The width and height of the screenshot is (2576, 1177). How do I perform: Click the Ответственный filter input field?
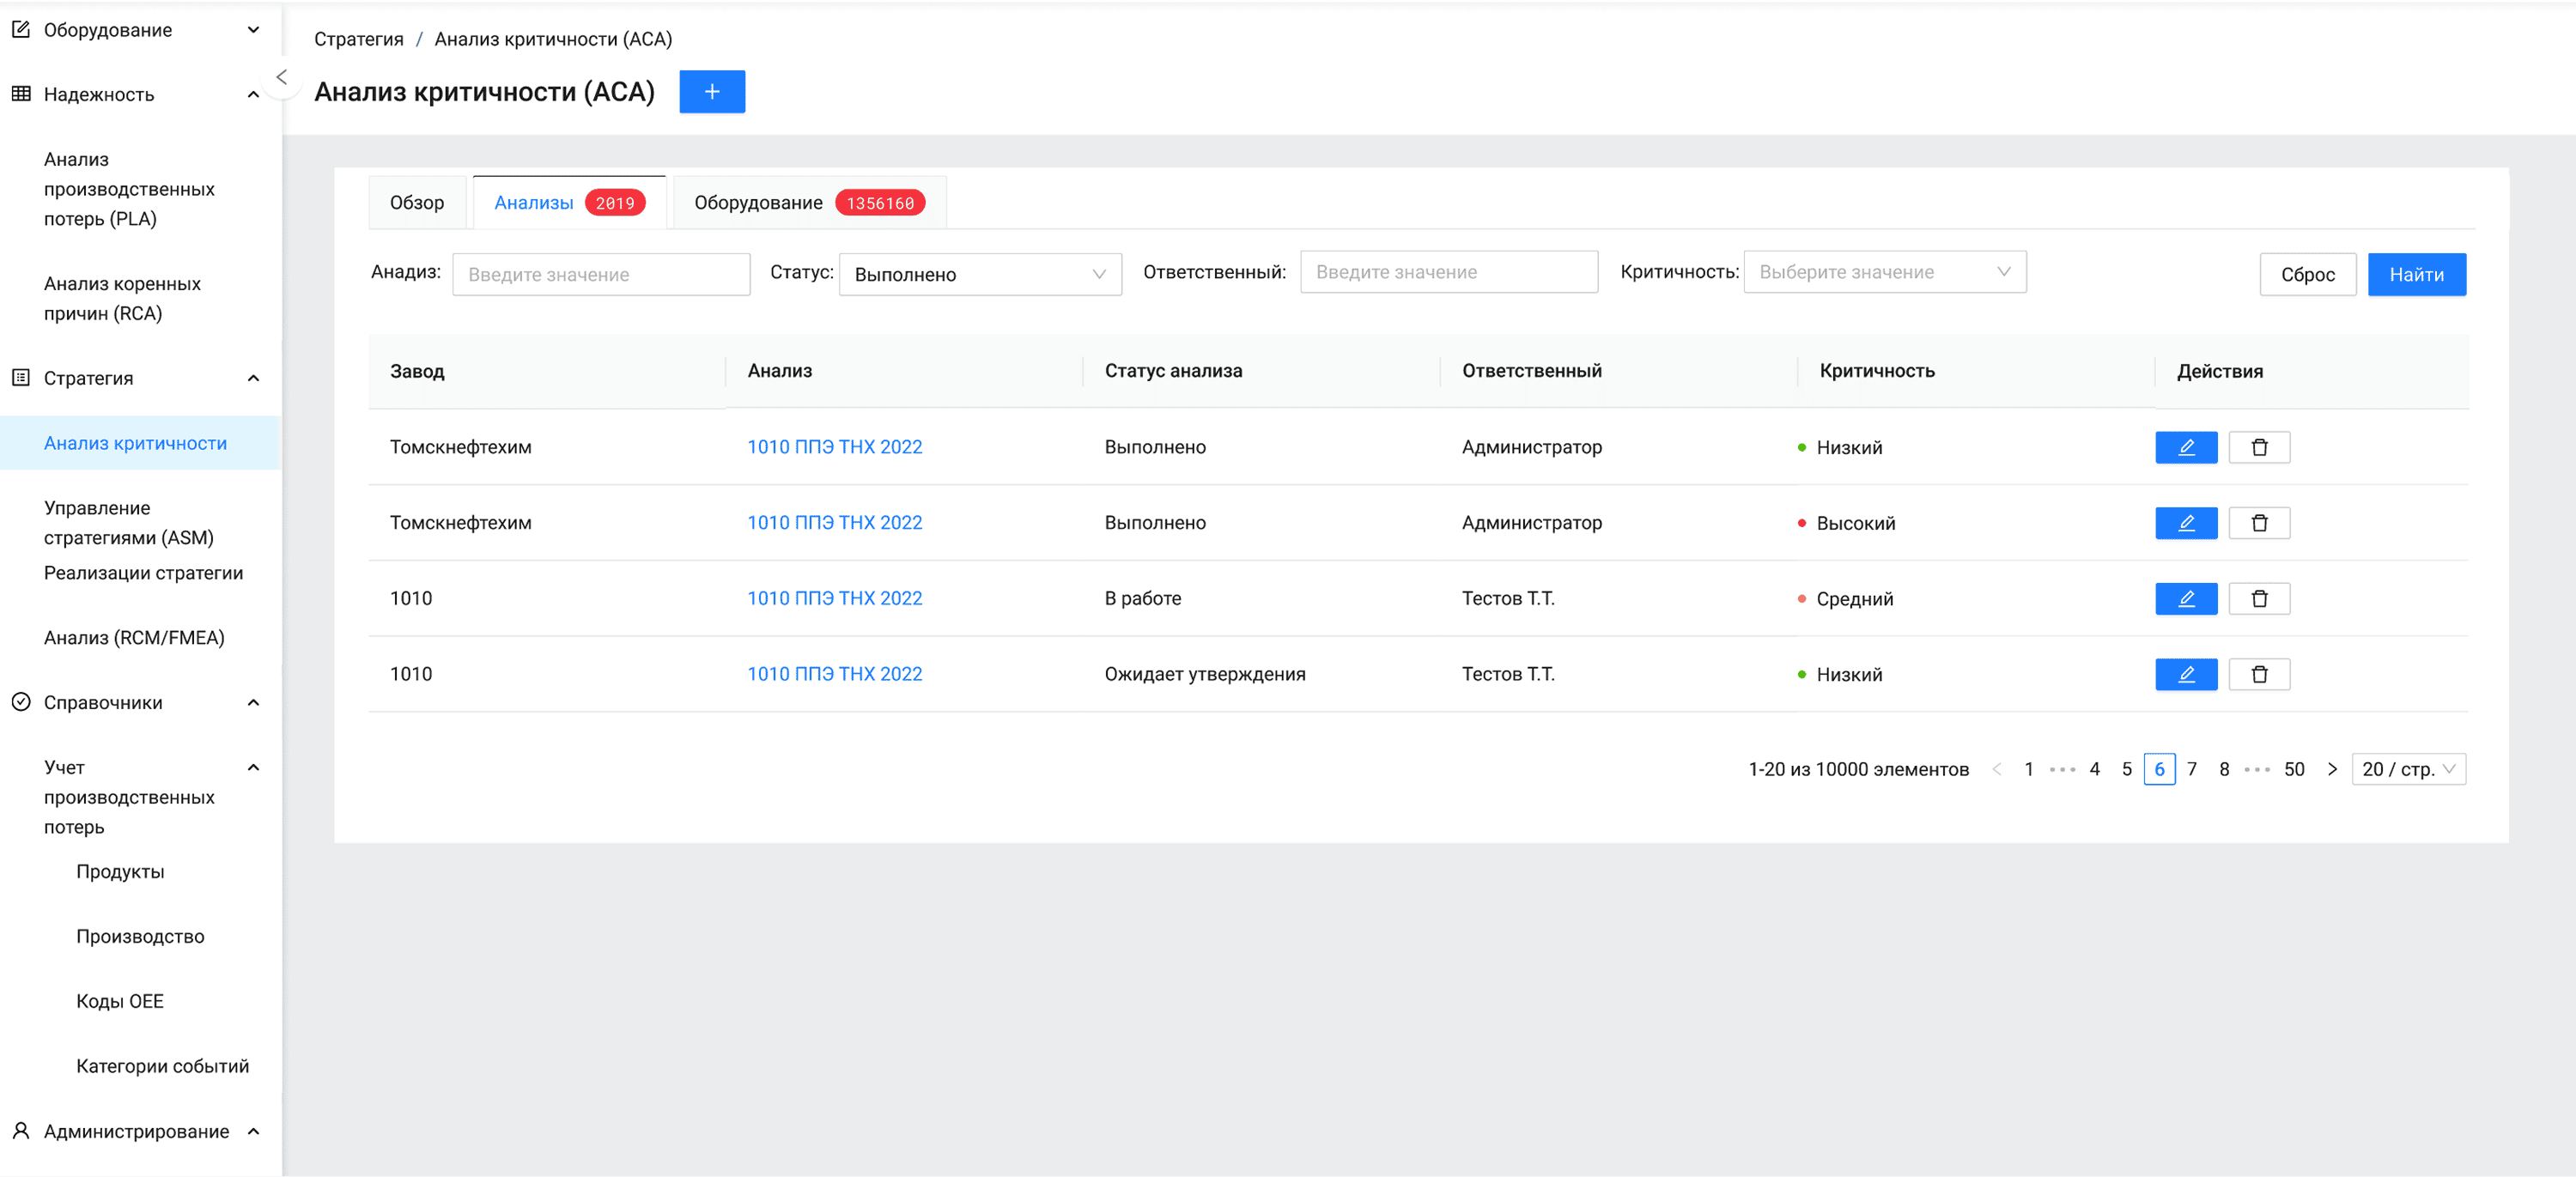coord(1448,272)
